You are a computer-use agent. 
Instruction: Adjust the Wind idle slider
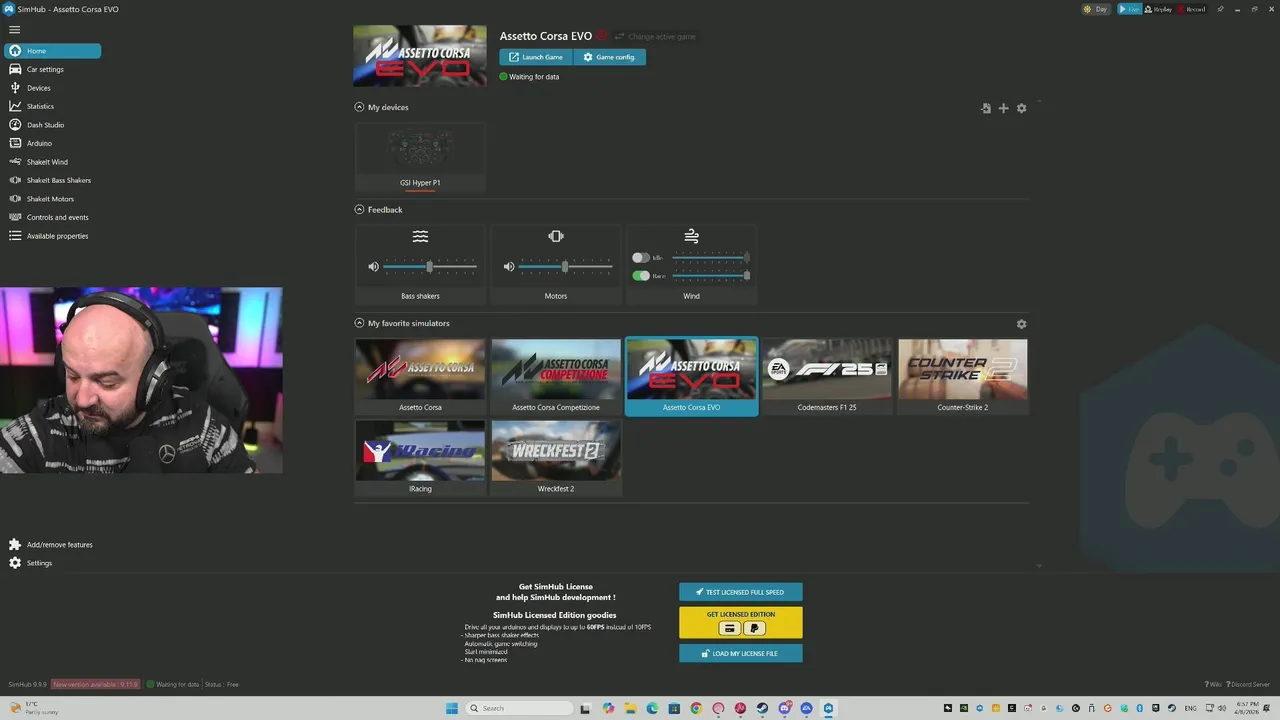[711, 258]
